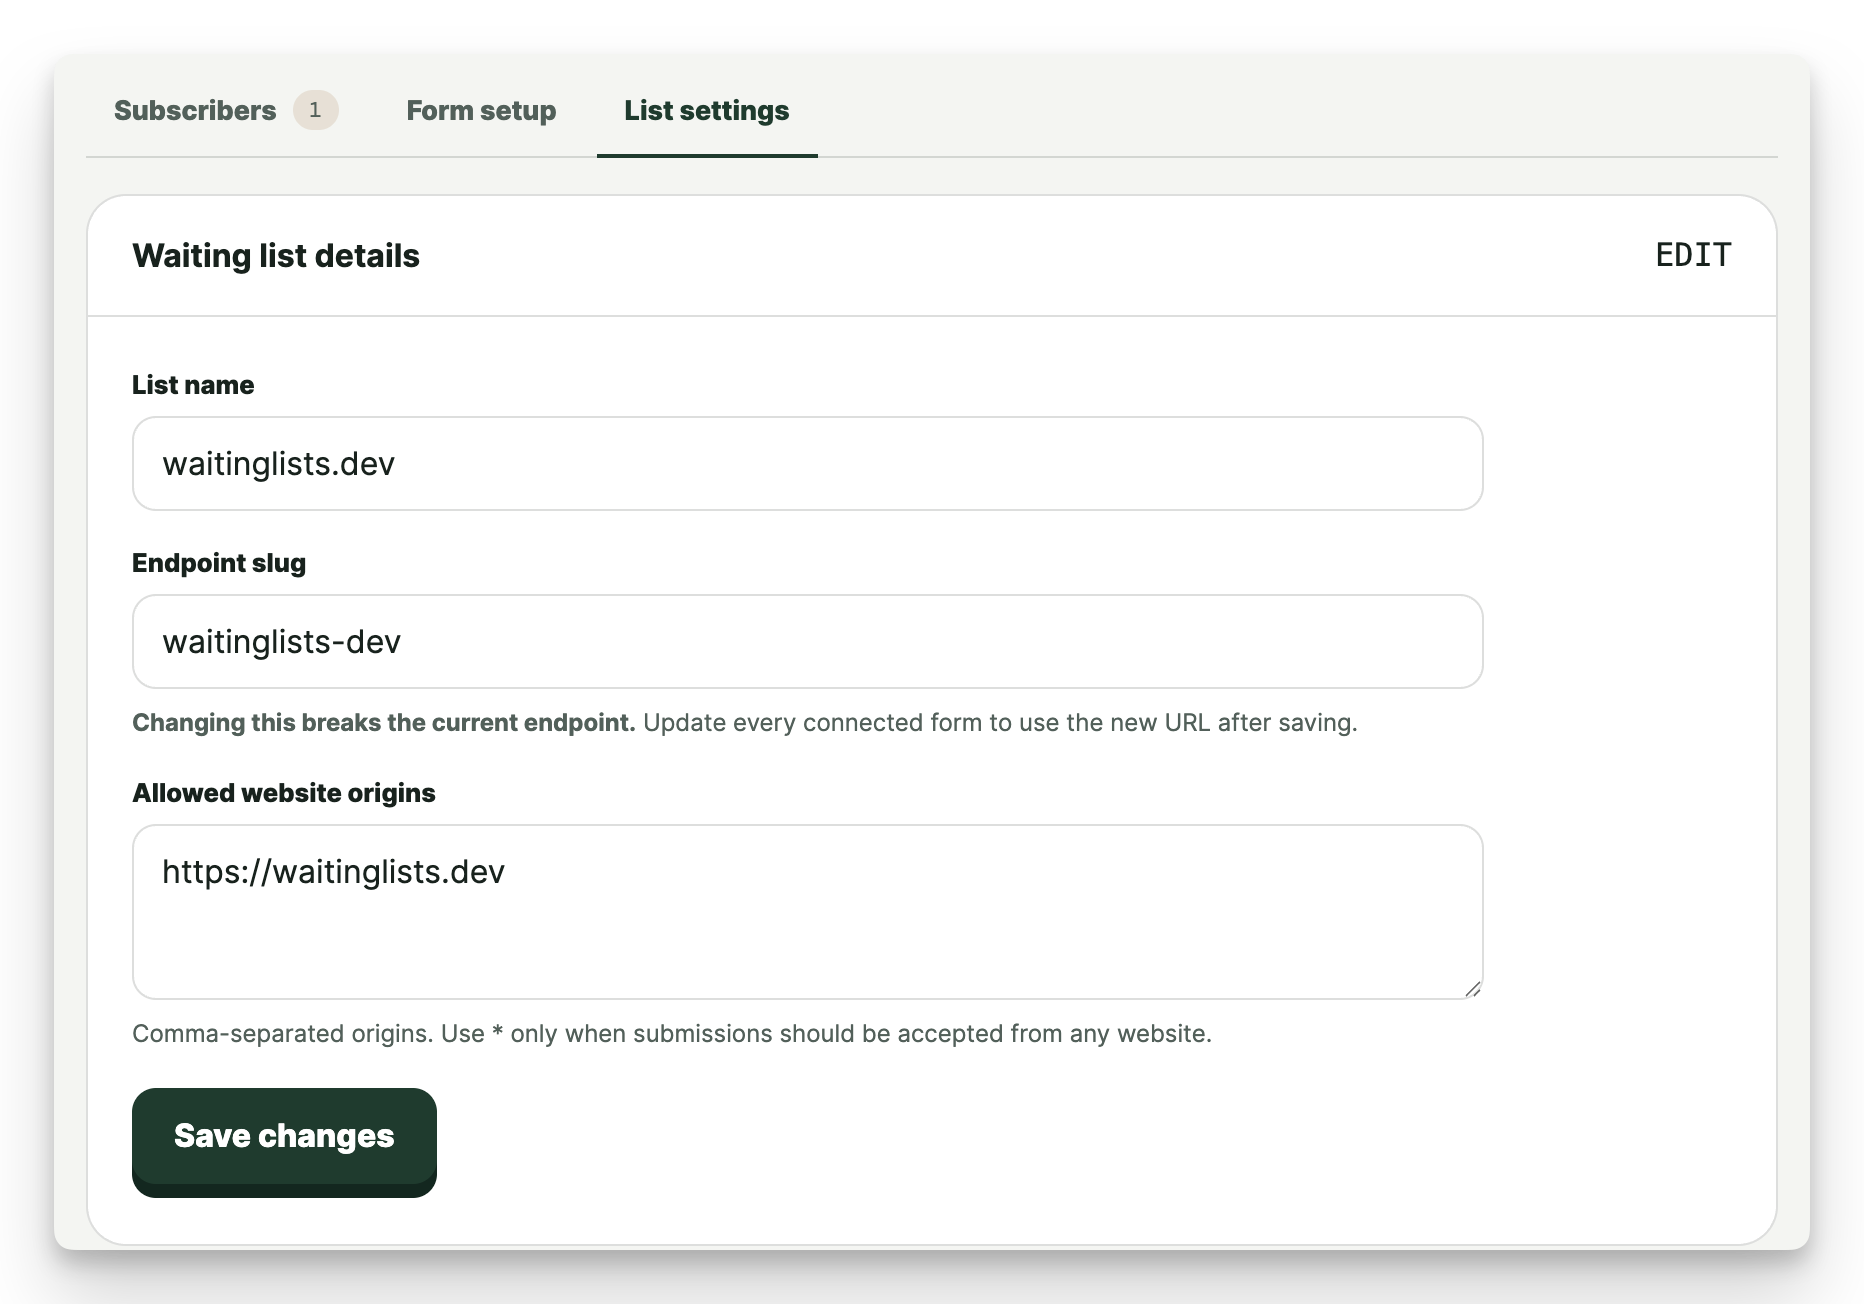The image size is (1864, 1304).
Task: Focus the List name input field
Action: tap(807, 464)
